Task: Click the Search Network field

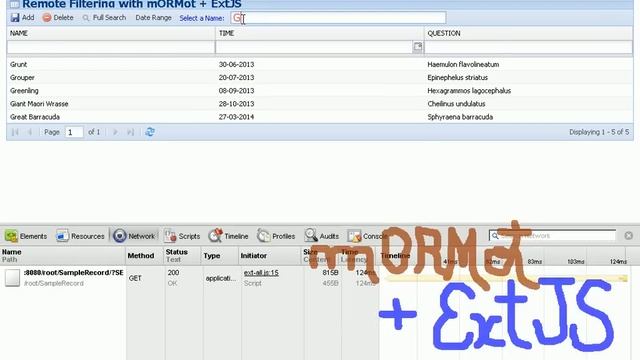Action: pyautogui.click(x=552, y=236)
